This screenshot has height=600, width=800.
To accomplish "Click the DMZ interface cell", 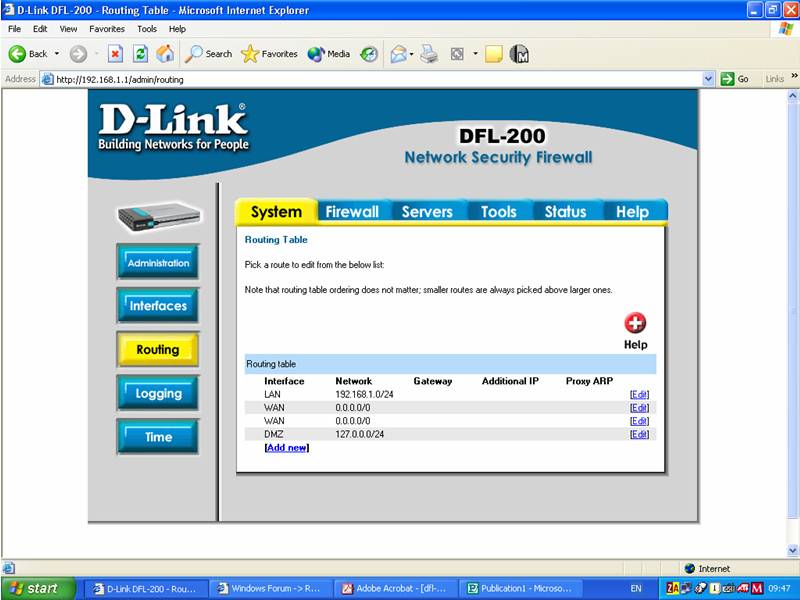I will pyautogui.click(x=273, y=434).
